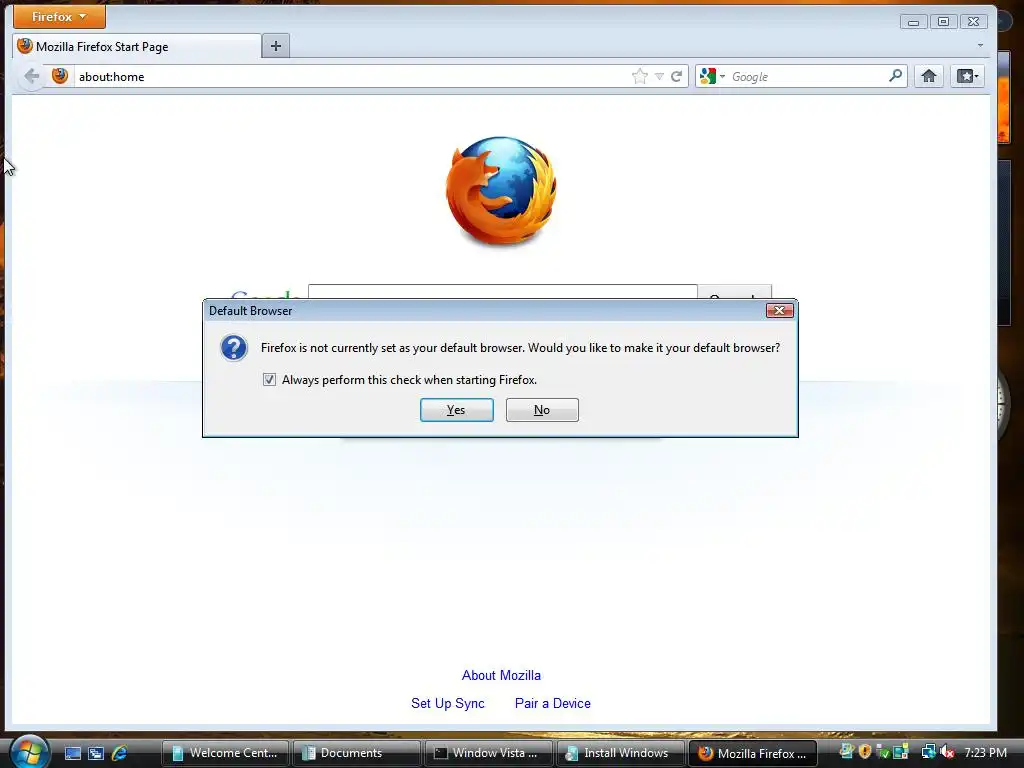The width and height of the screenshot is (1024, 768).
Task: Open the Windows Start orb
Action: point(29,752)
